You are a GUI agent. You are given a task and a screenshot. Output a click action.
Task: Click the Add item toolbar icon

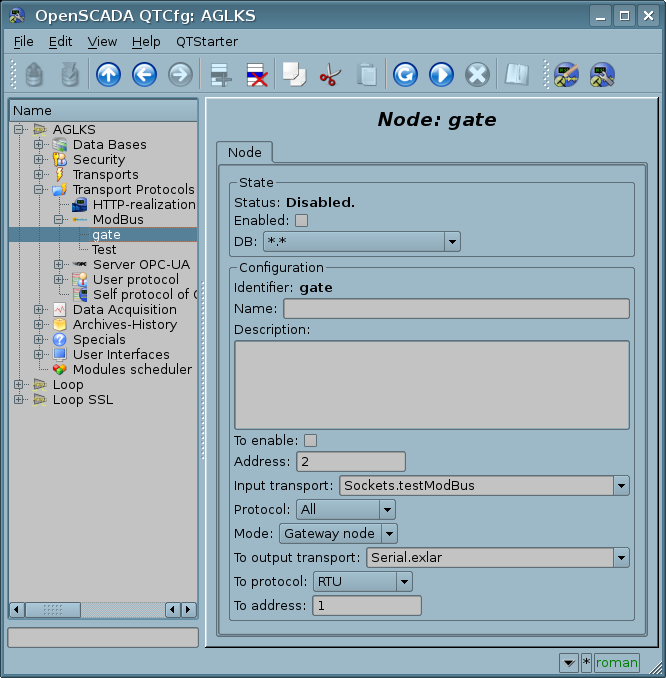point(220,75)
